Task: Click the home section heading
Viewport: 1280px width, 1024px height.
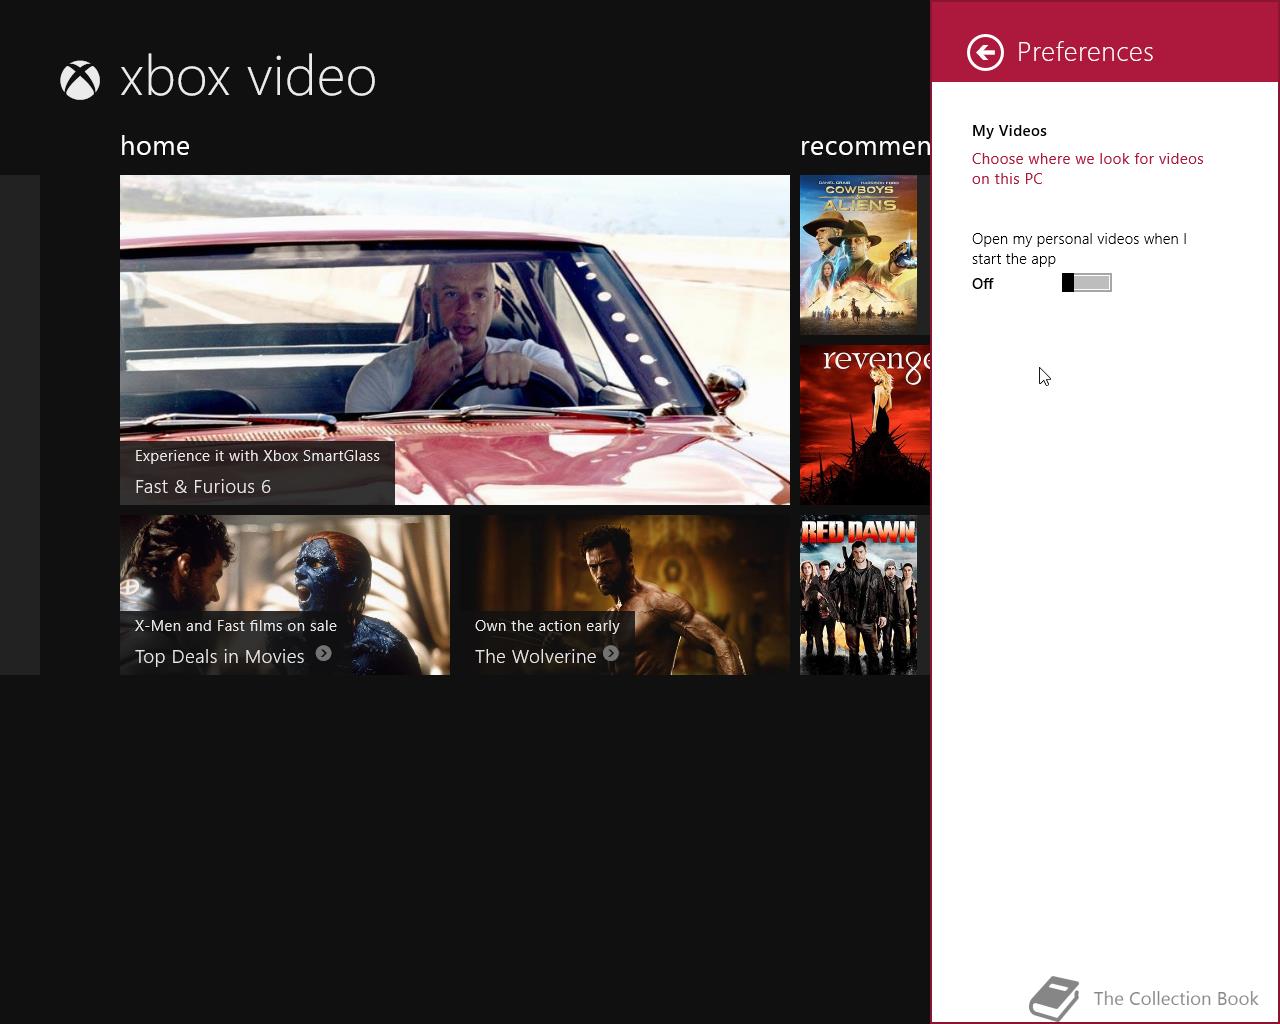Action: tap(155, 146)
